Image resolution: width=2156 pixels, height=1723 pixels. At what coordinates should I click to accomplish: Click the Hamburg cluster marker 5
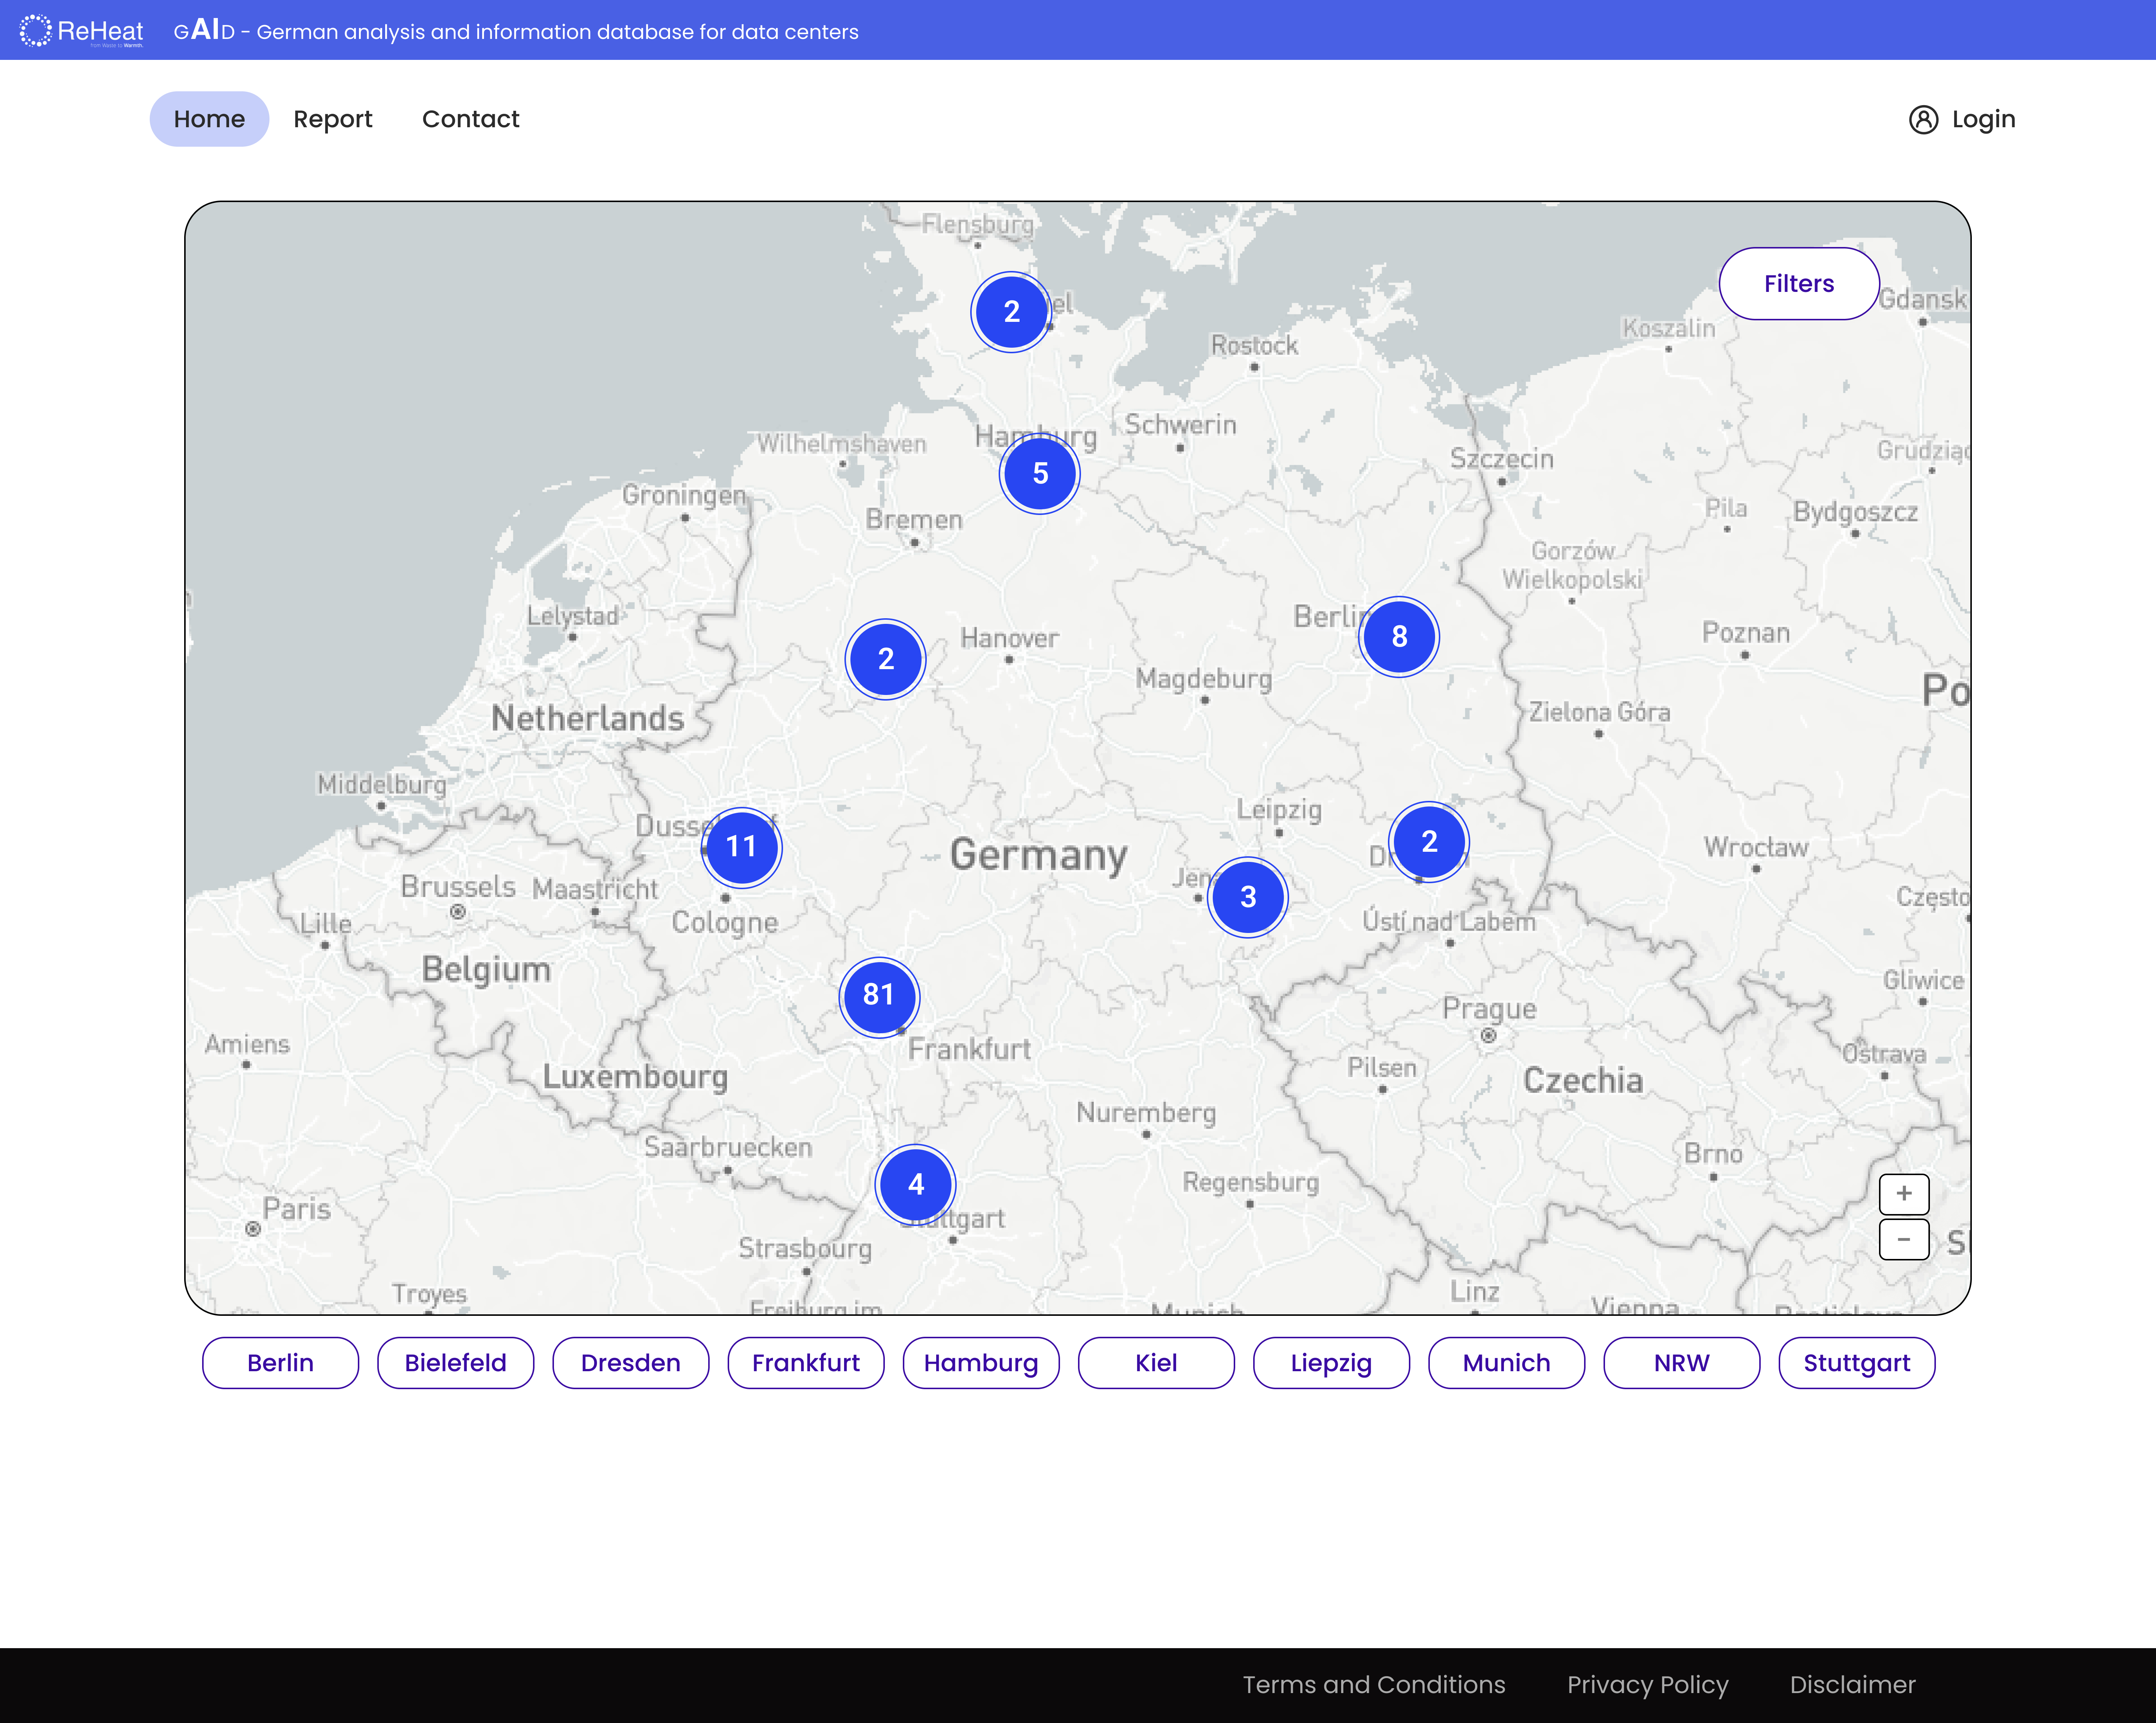coord(1039,474)
